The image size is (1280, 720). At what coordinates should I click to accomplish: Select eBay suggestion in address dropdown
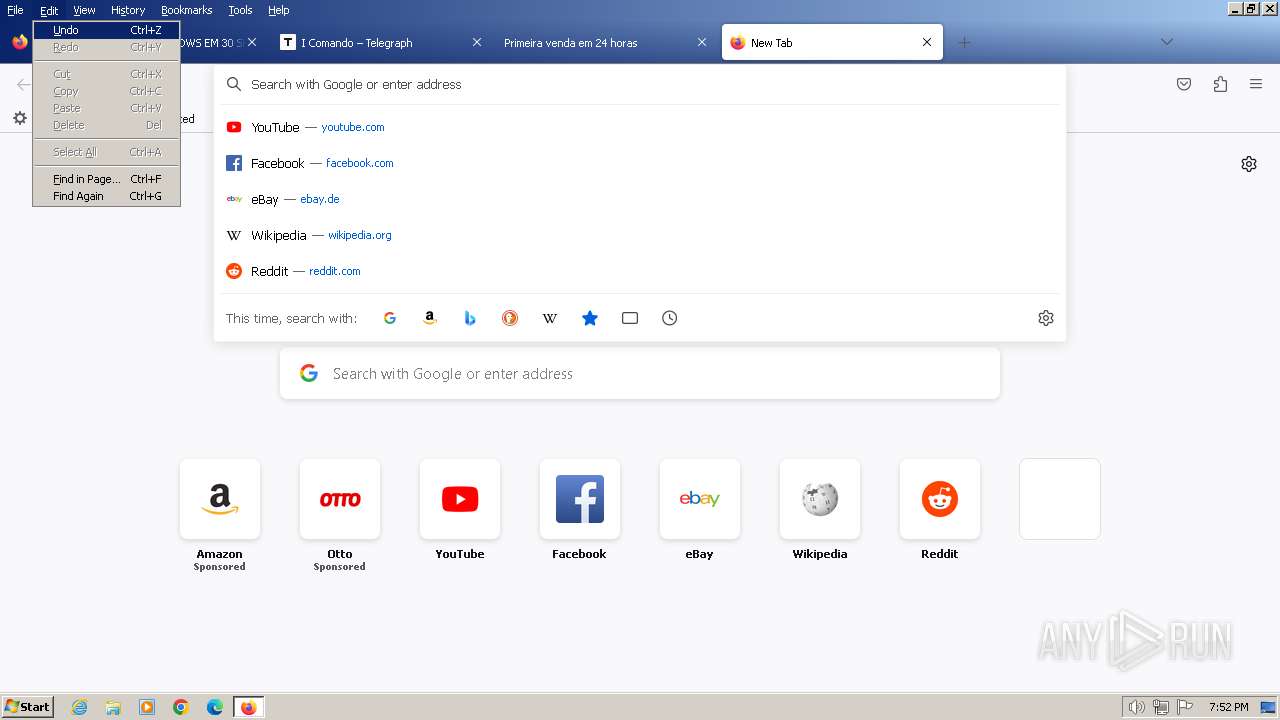point(640,199)
